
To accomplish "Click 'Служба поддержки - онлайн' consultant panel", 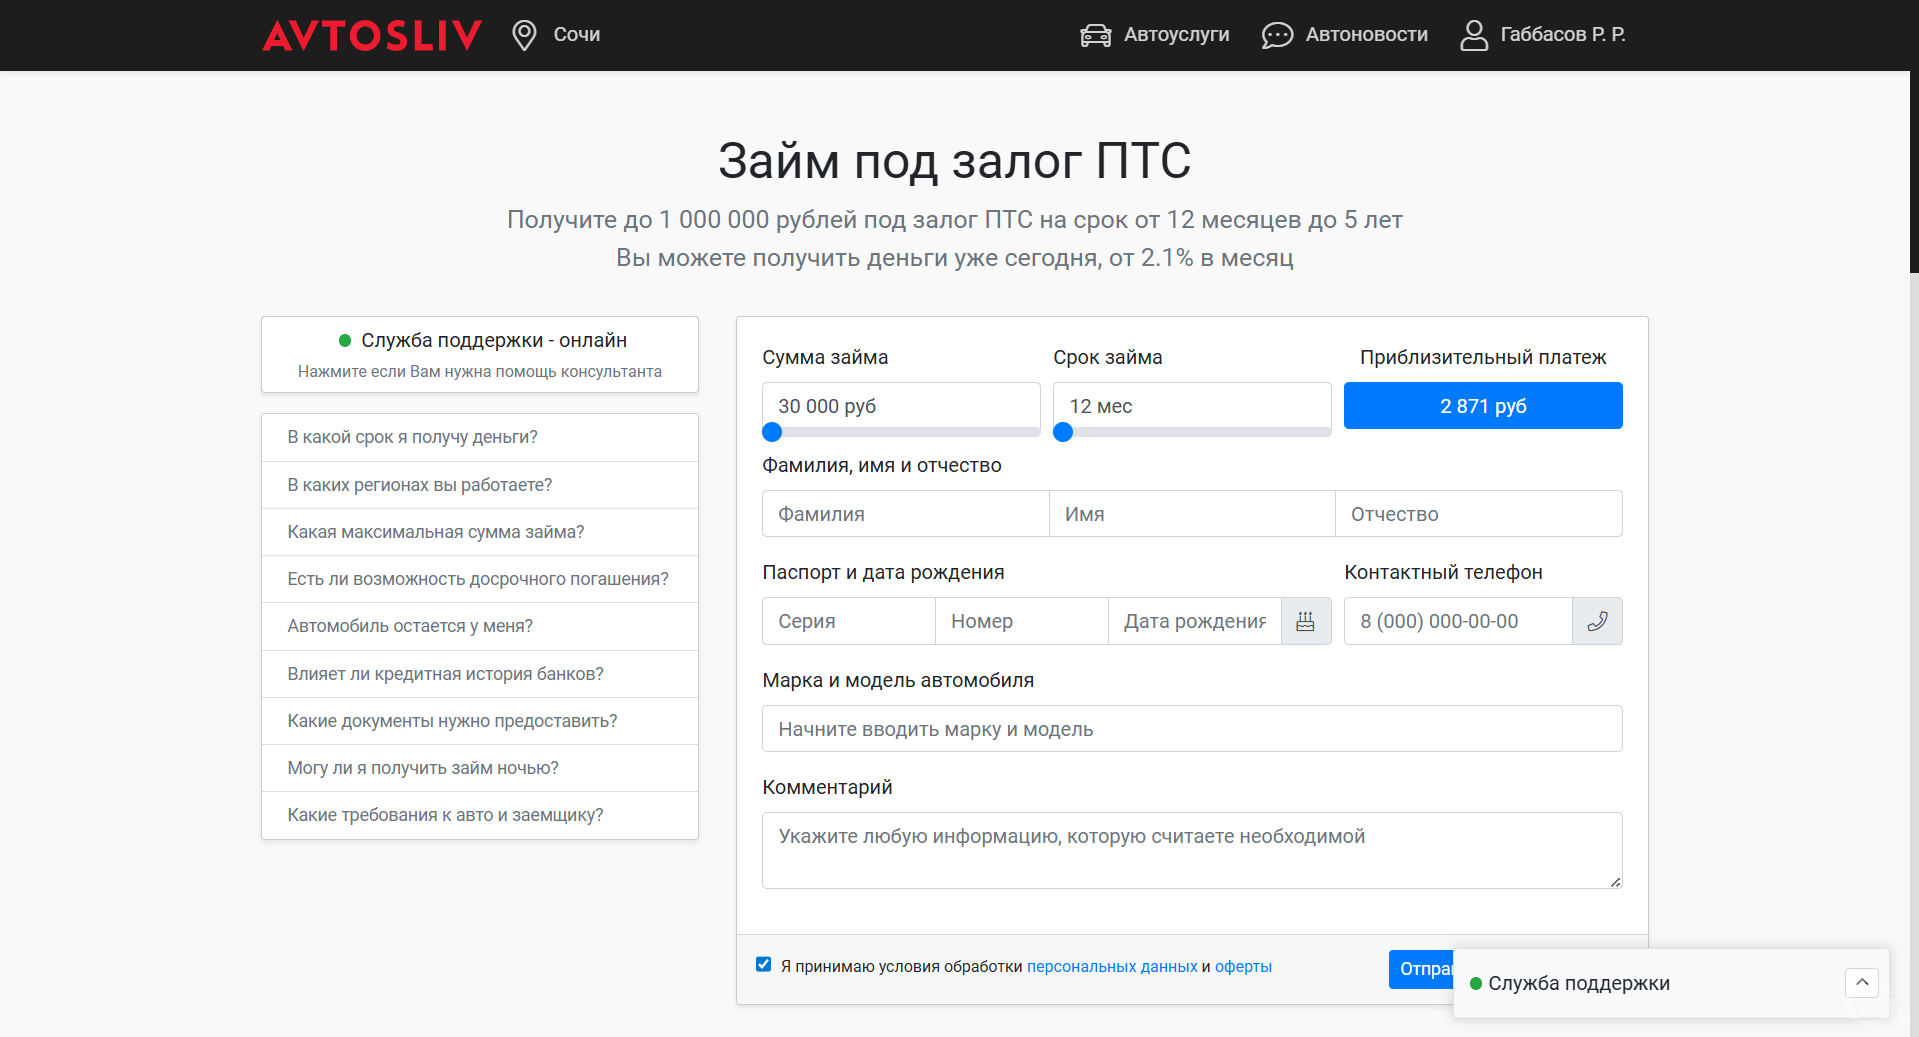I will [479, 354].
